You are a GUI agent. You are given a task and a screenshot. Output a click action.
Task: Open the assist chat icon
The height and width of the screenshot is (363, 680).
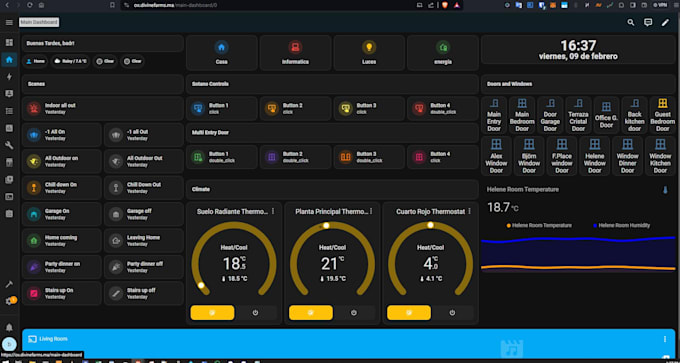[648, 23]
